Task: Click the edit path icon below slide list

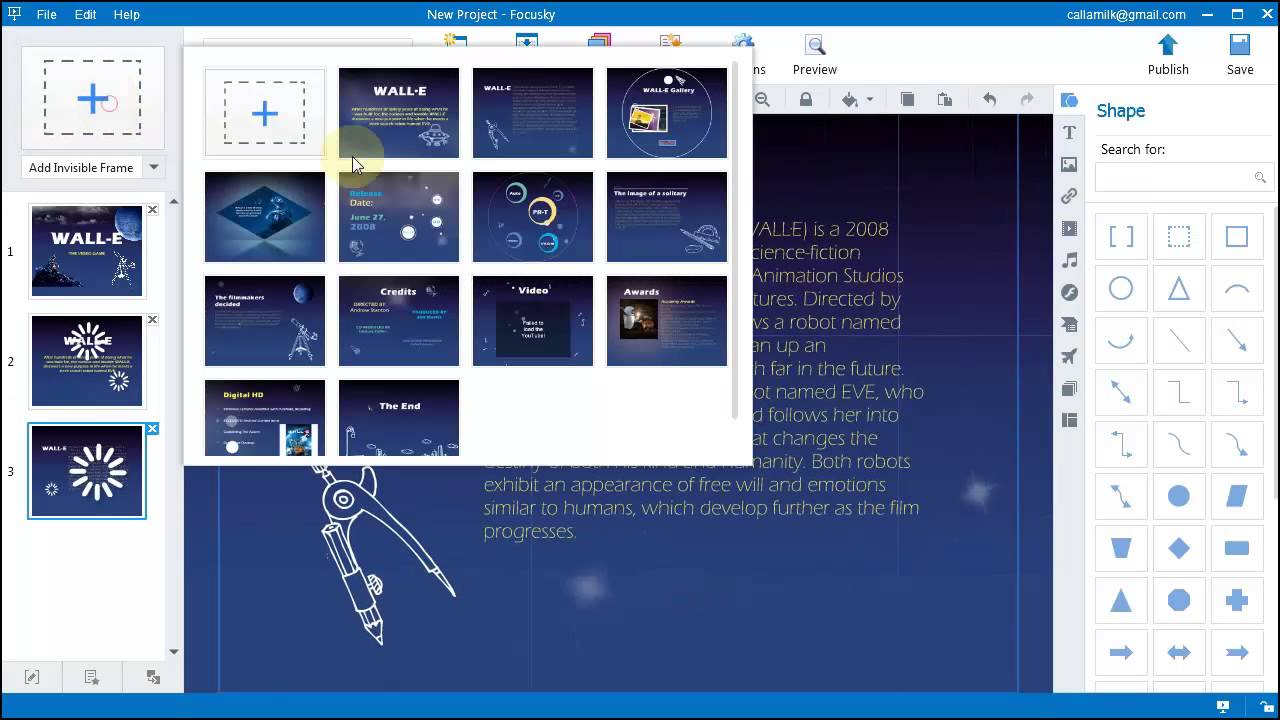Action: pos(32,677)
